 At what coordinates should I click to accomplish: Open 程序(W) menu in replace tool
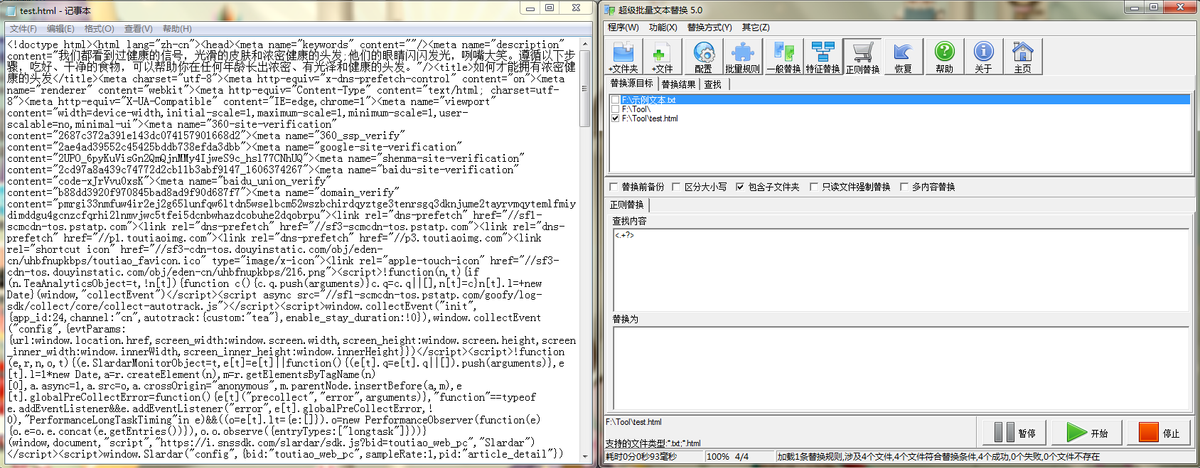click(624, 27)
